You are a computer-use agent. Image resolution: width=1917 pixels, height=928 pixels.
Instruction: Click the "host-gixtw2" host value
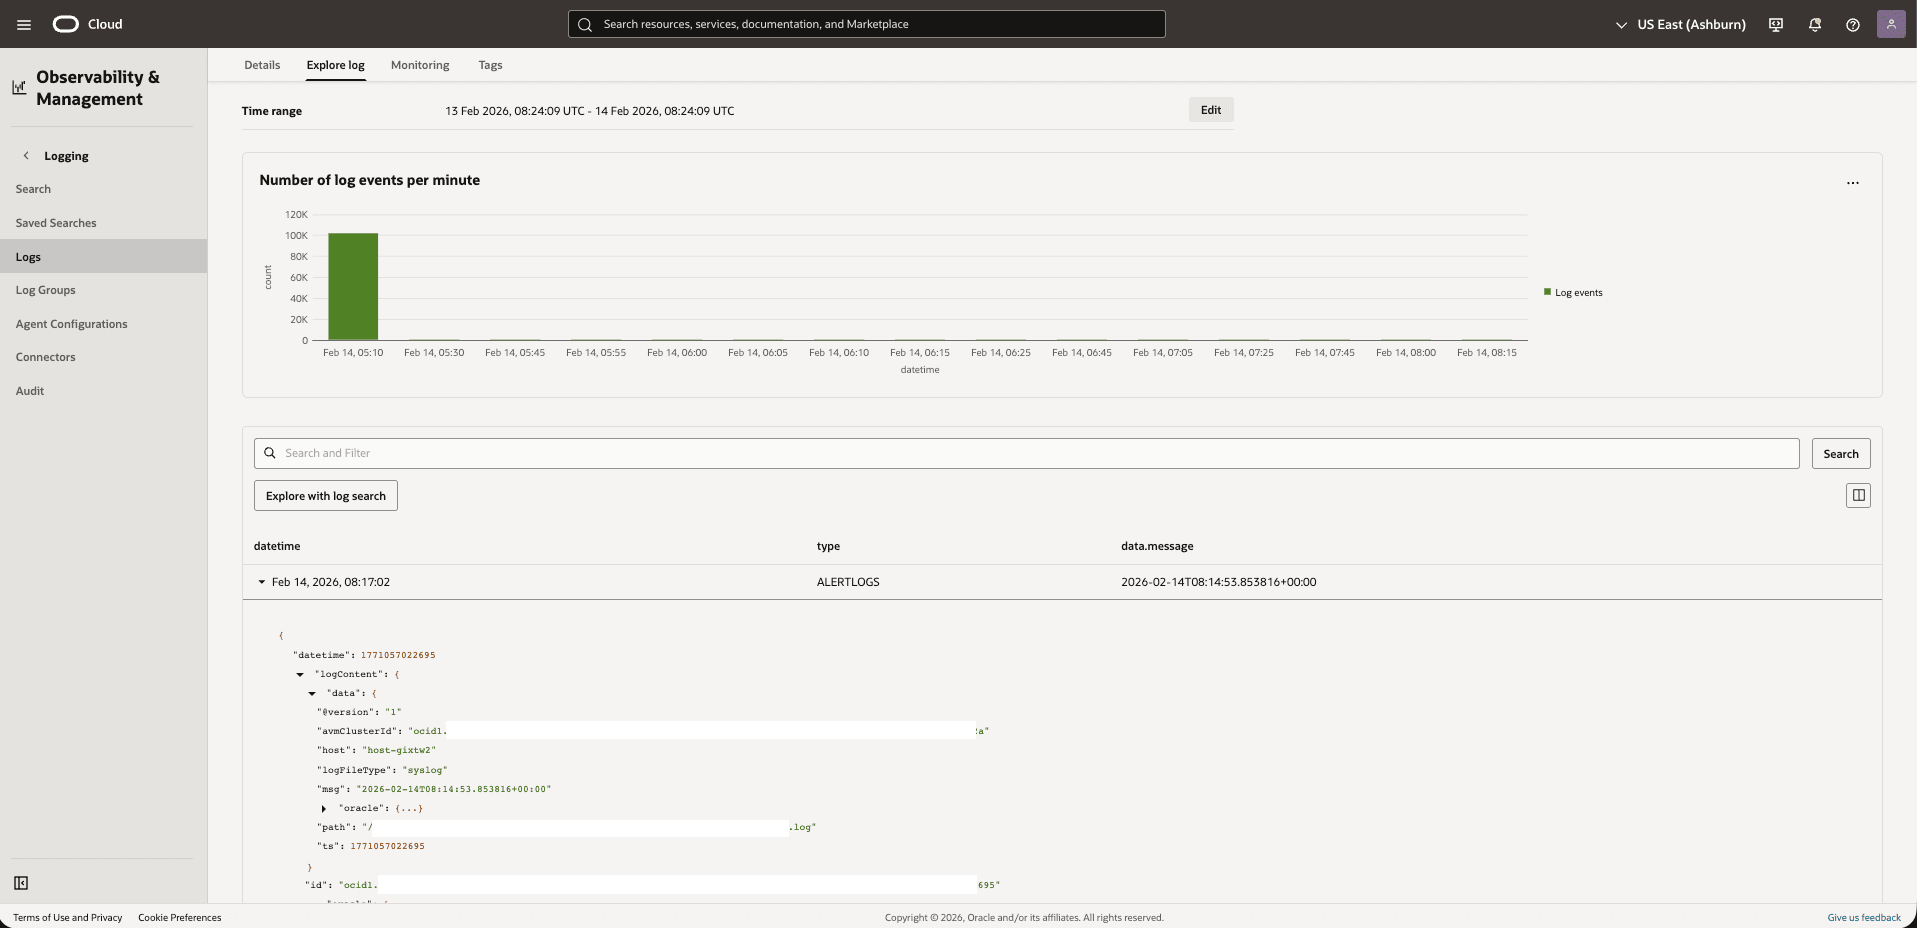pyautogui.click(x=399, y=750)
